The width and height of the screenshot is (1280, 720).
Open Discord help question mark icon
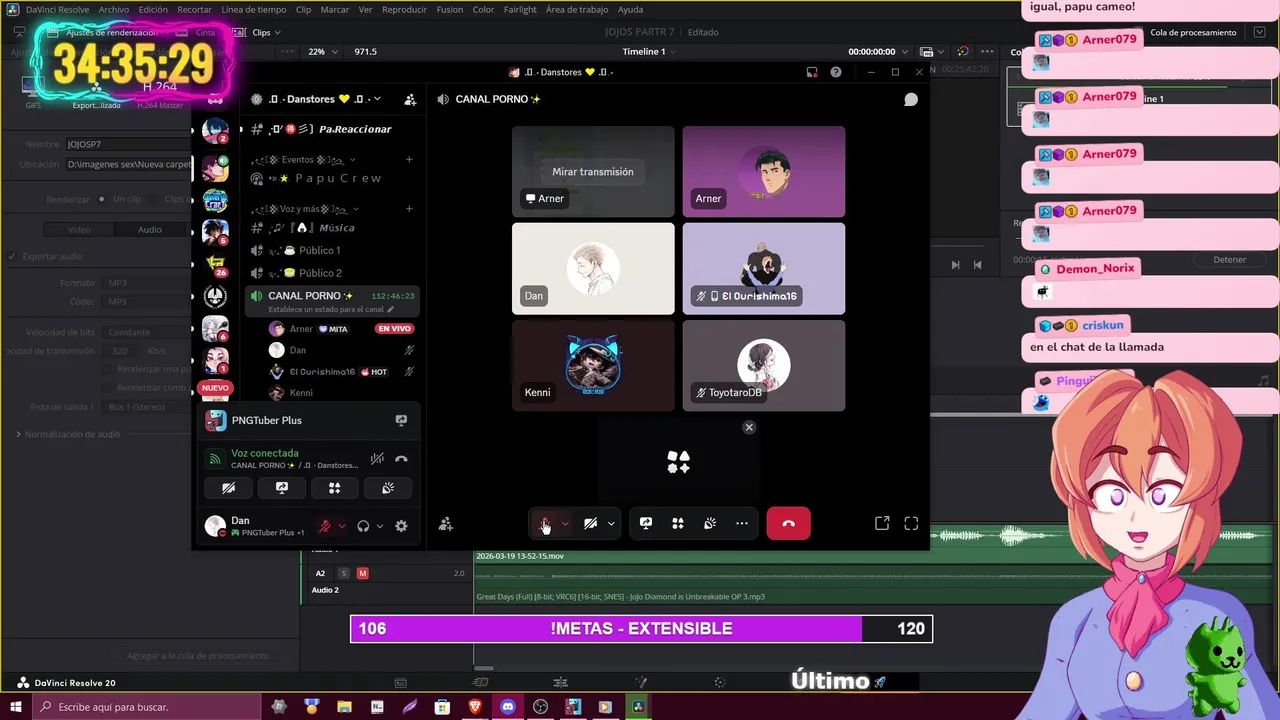(x=836, y=72)
